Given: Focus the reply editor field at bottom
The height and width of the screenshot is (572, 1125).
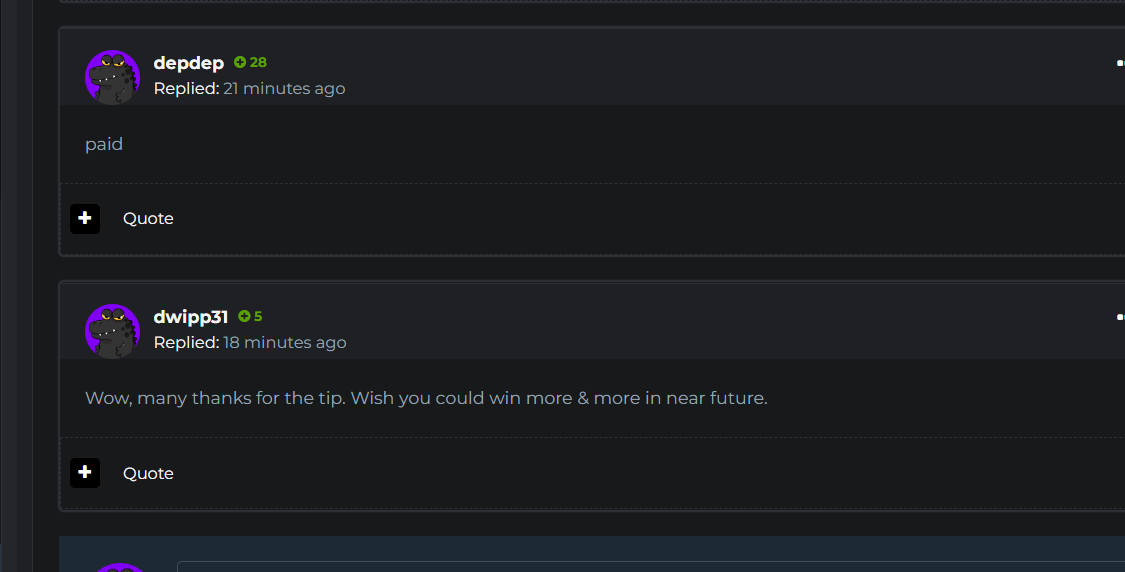Looking at the screenshot, I should pyautogui.click(x=650, y=566).
